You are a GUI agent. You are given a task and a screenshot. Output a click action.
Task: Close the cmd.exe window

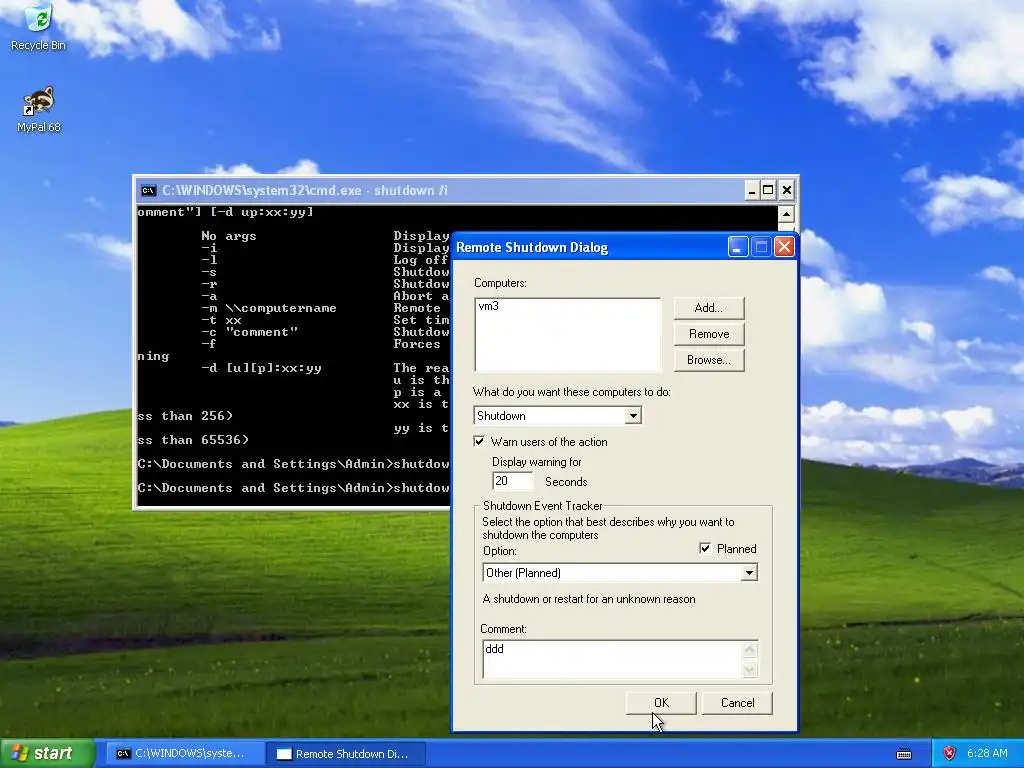(787, 190)
